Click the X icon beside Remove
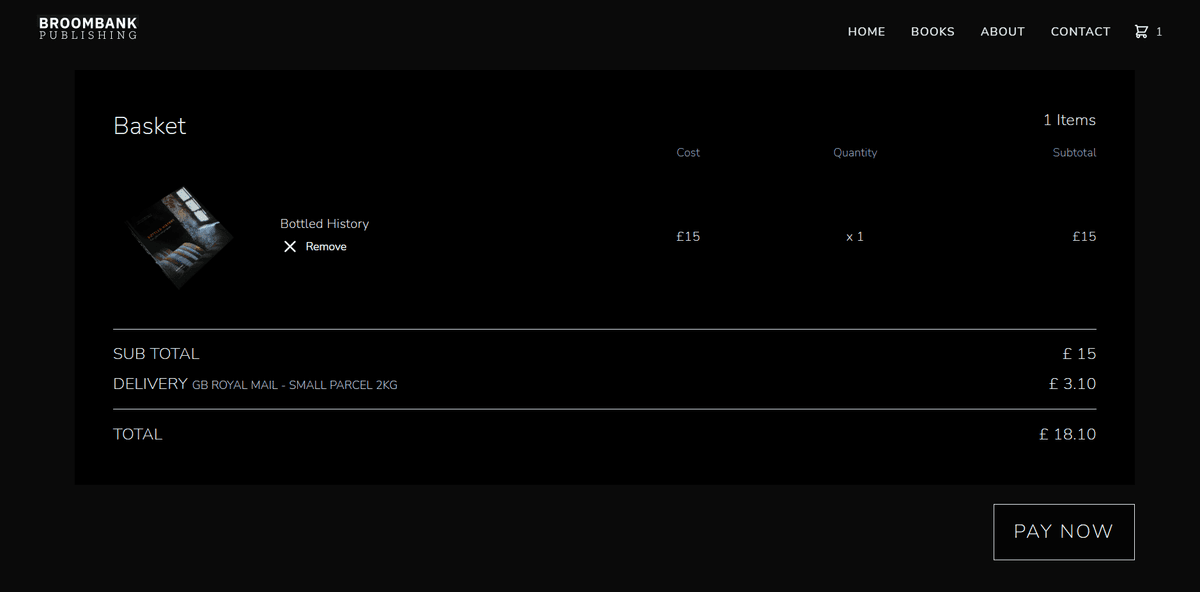This screenshot has width=1200, height=592. pos(290,247)
